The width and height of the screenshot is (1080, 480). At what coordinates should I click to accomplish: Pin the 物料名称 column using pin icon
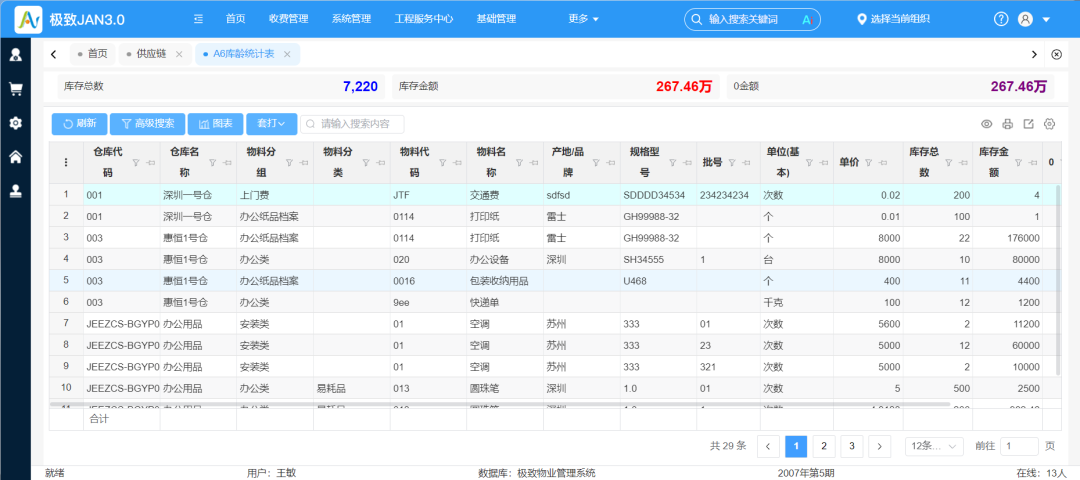point(532,163)
